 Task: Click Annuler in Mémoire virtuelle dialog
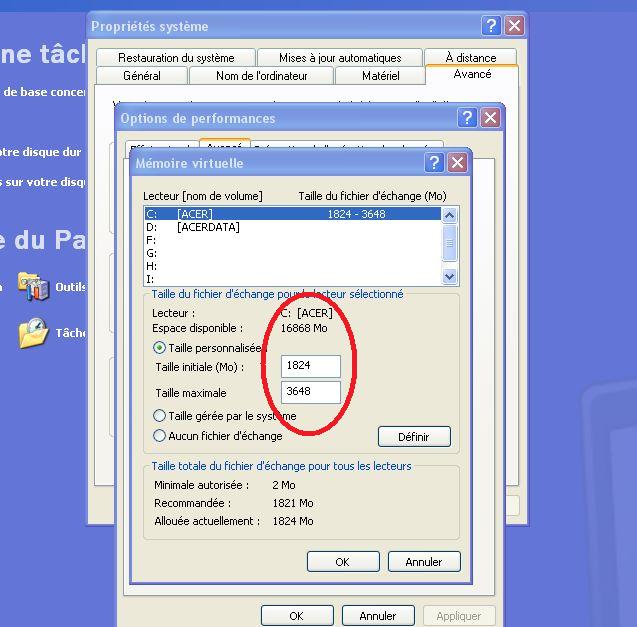point(424,562)
